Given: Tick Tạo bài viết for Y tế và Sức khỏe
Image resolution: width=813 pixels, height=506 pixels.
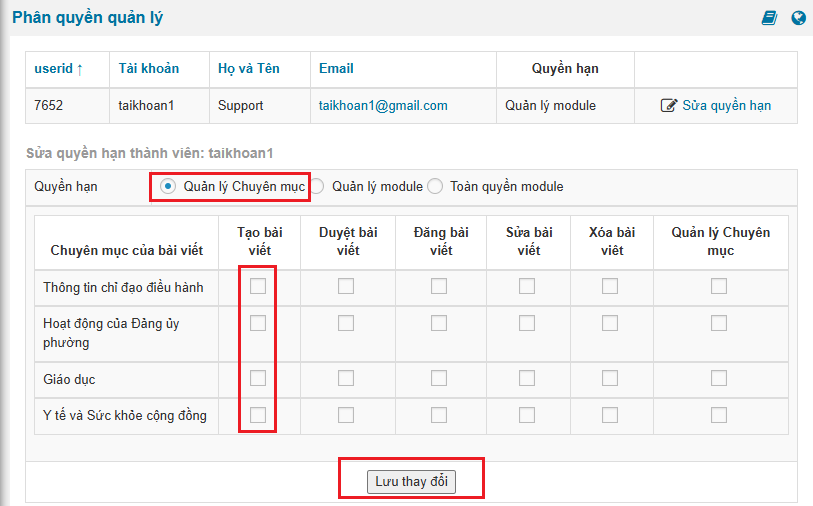Looking at the screenshot, I should click(258, 414).
